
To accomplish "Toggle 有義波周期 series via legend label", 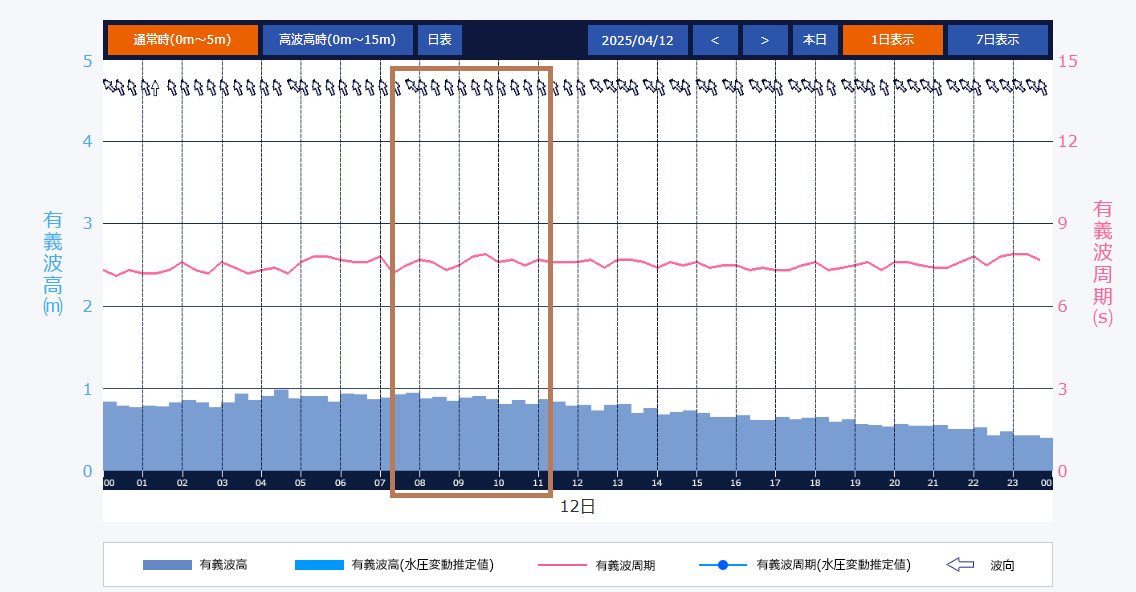I will click(625, 565).
